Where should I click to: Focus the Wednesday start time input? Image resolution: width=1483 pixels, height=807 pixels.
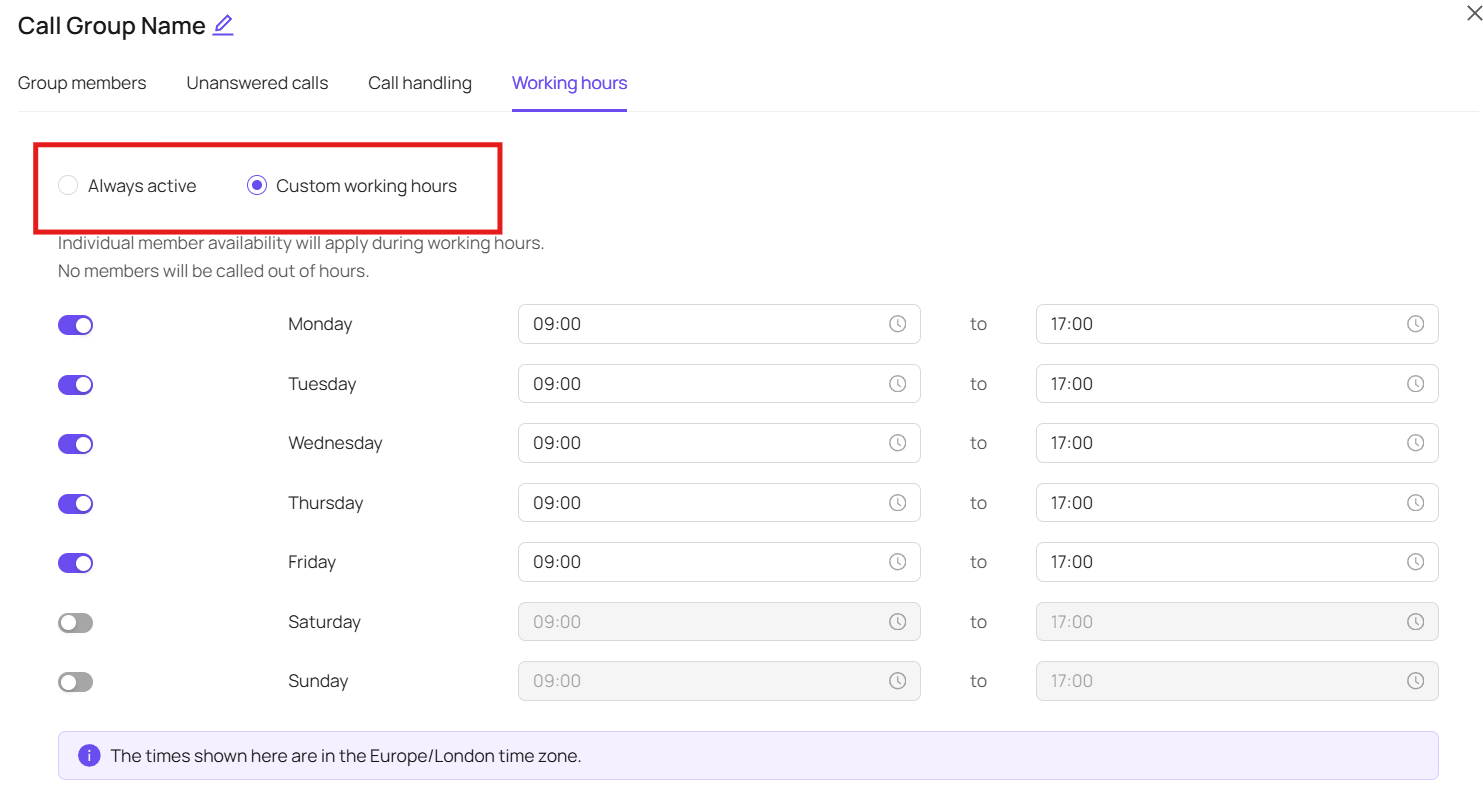coord(719,443)
